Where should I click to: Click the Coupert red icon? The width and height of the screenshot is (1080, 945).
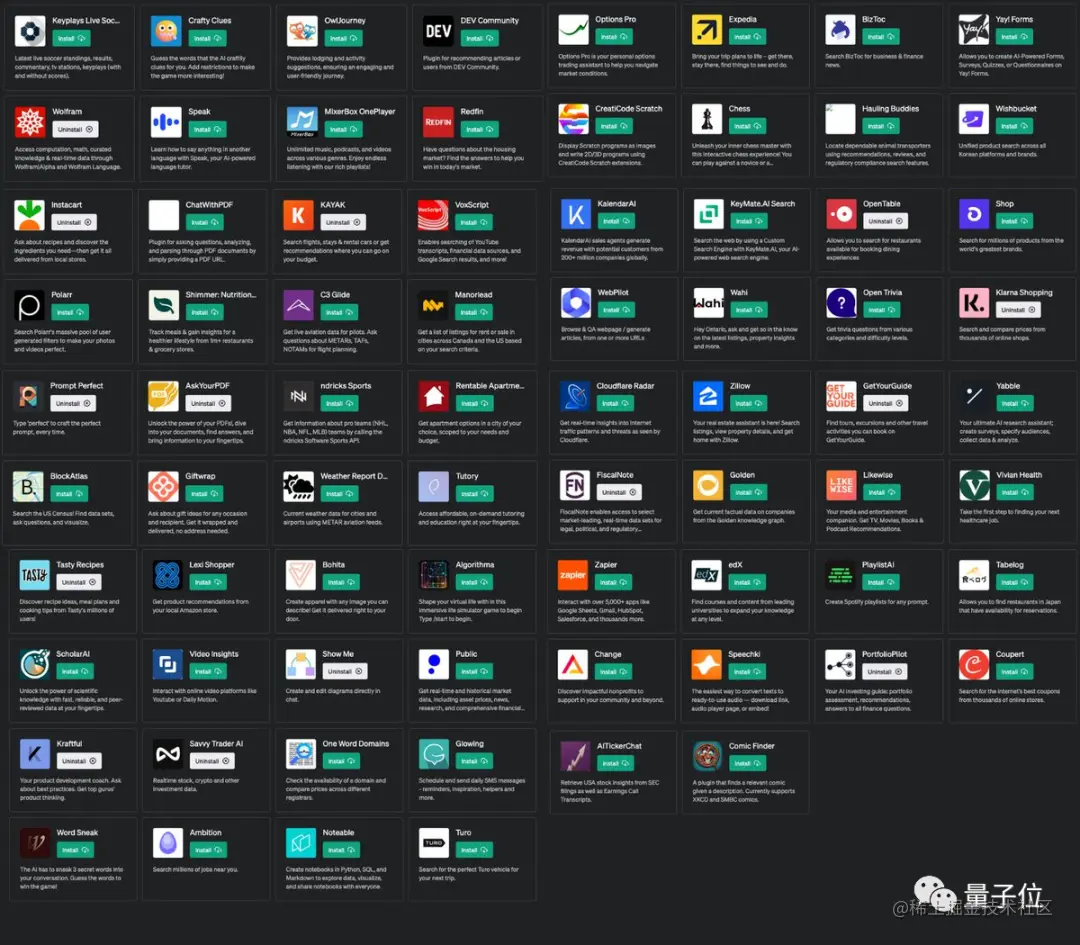973,665
